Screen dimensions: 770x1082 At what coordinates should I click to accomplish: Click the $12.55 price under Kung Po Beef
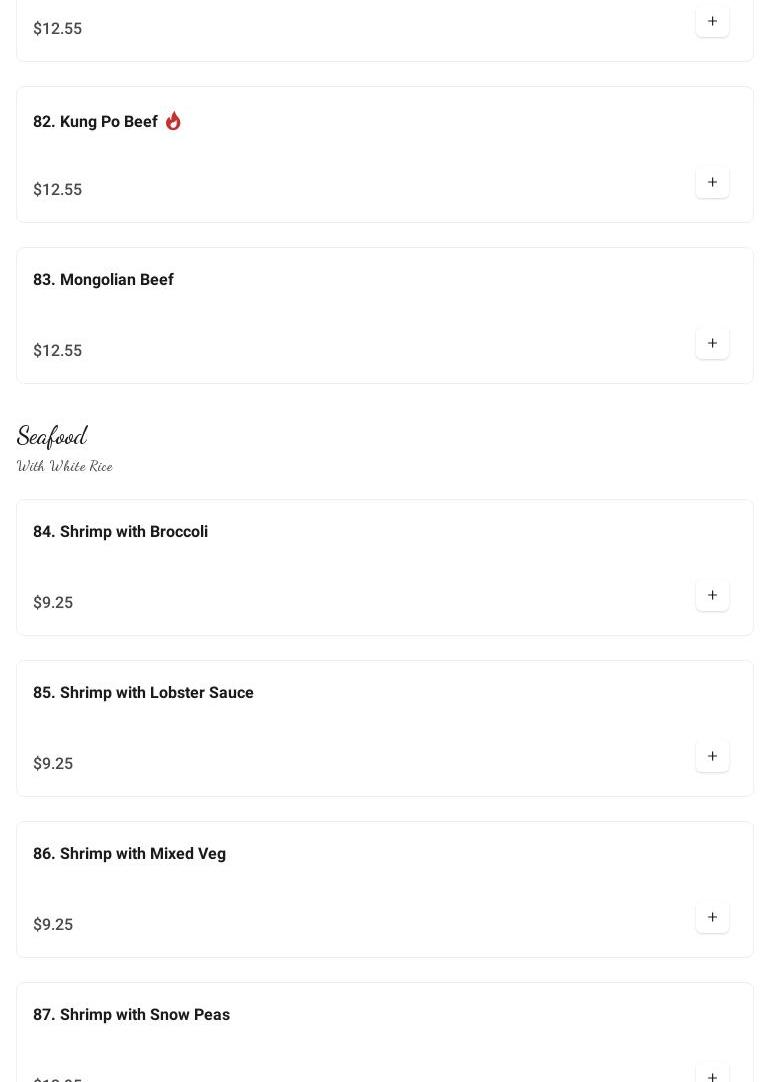pos(57,190)
